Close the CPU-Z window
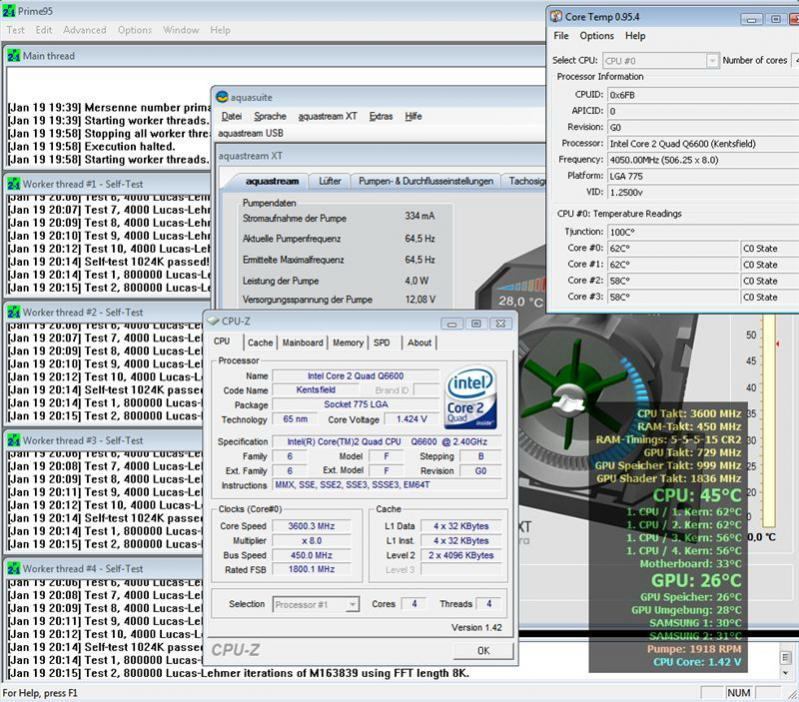 (500, 323)
